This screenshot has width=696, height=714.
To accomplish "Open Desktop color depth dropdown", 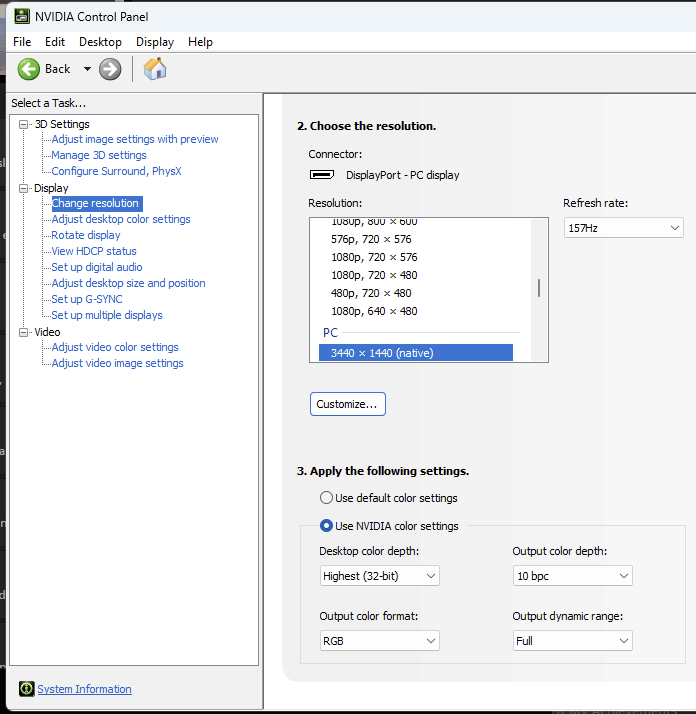I will (379, 576).
